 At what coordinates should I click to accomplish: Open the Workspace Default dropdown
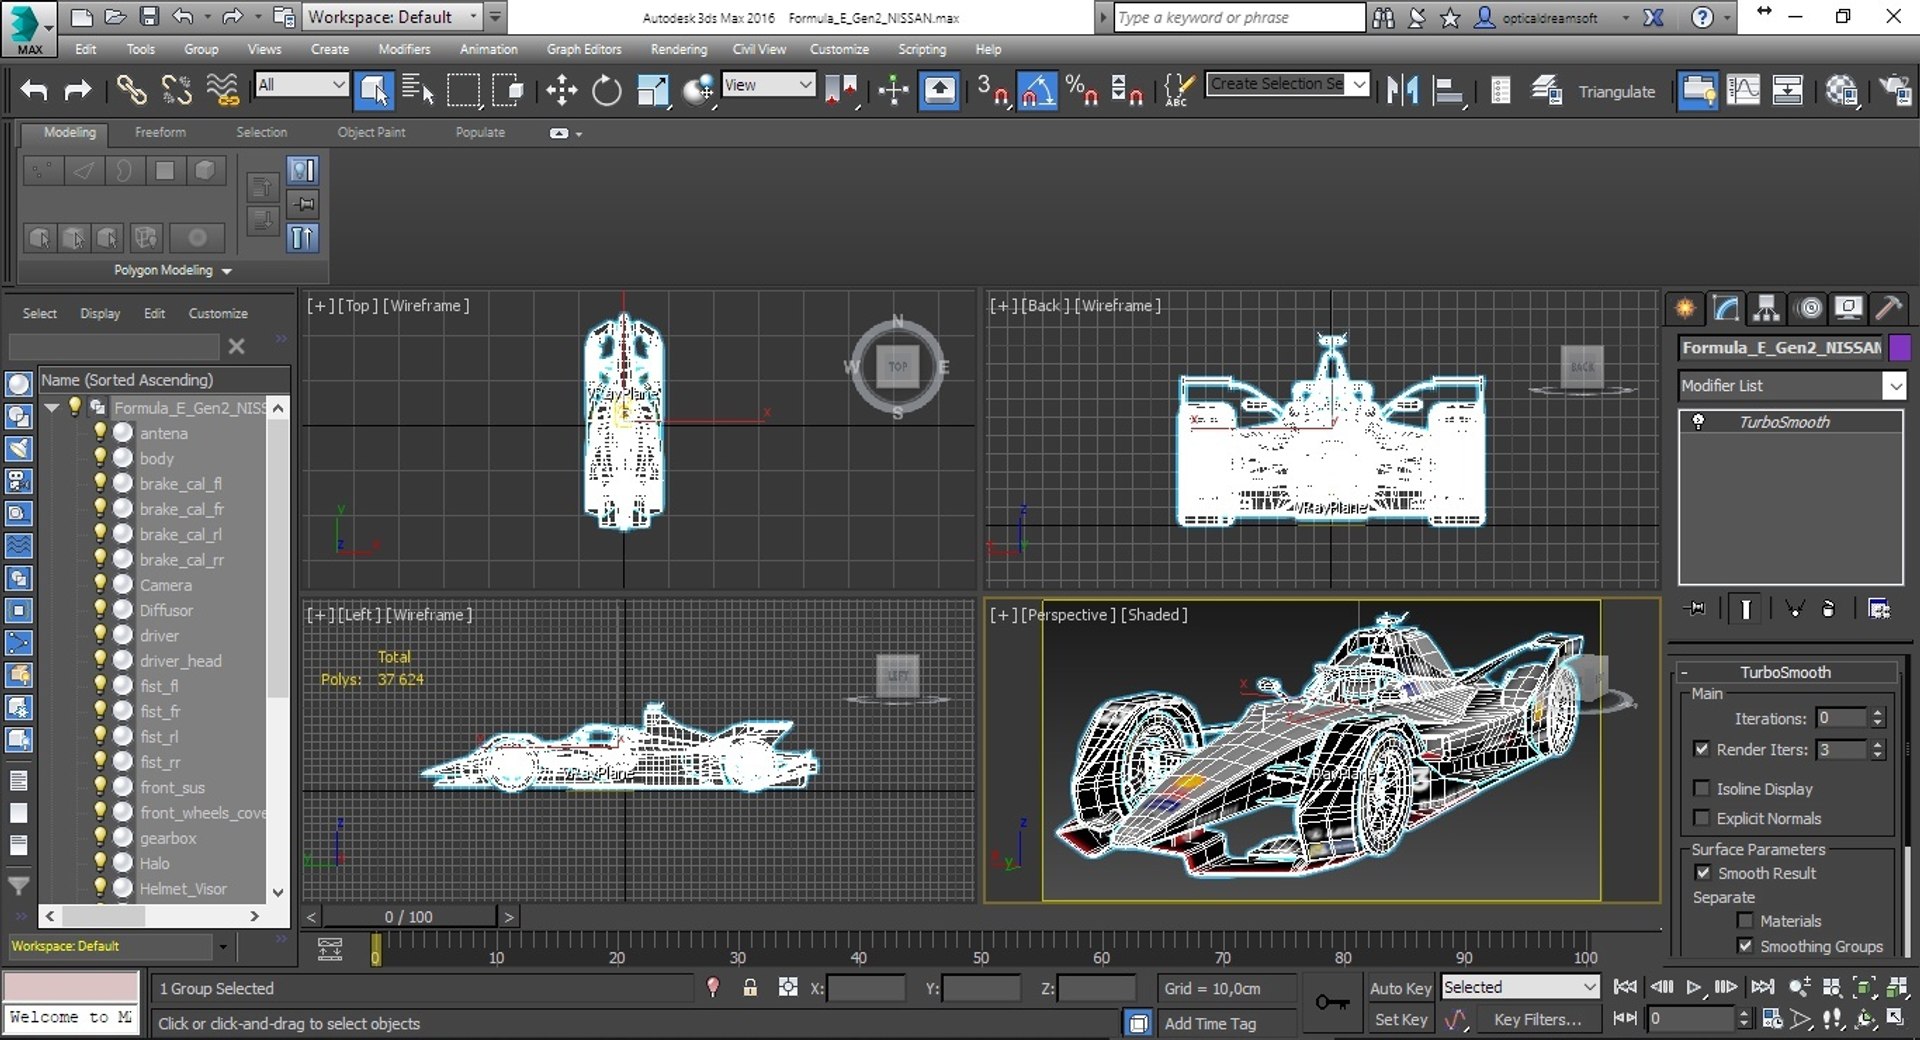click(394, 16)
